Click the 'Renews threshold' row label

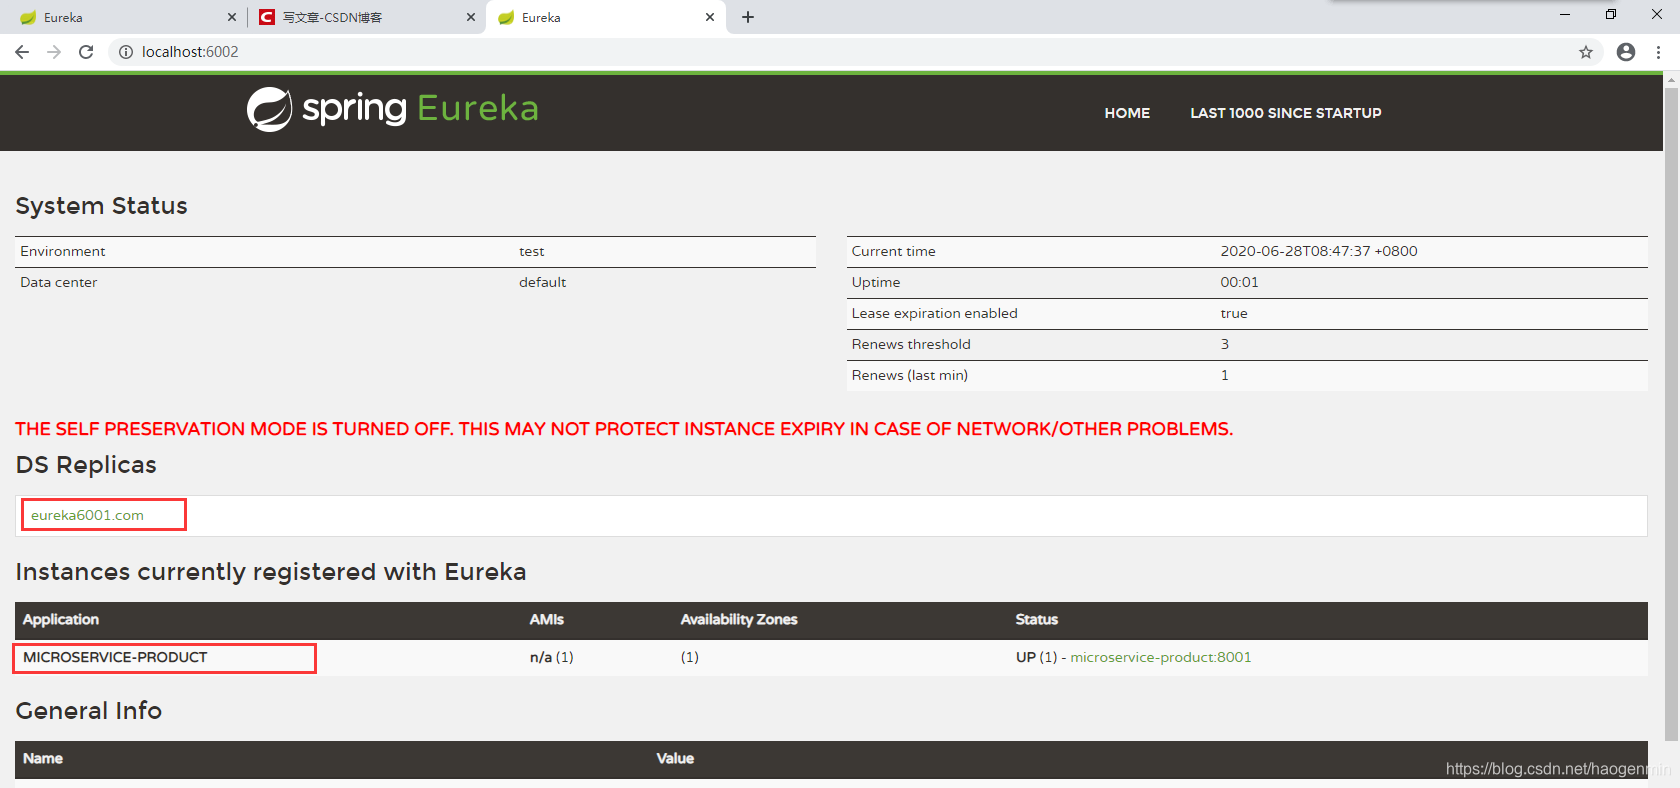(x=911, y=344)
